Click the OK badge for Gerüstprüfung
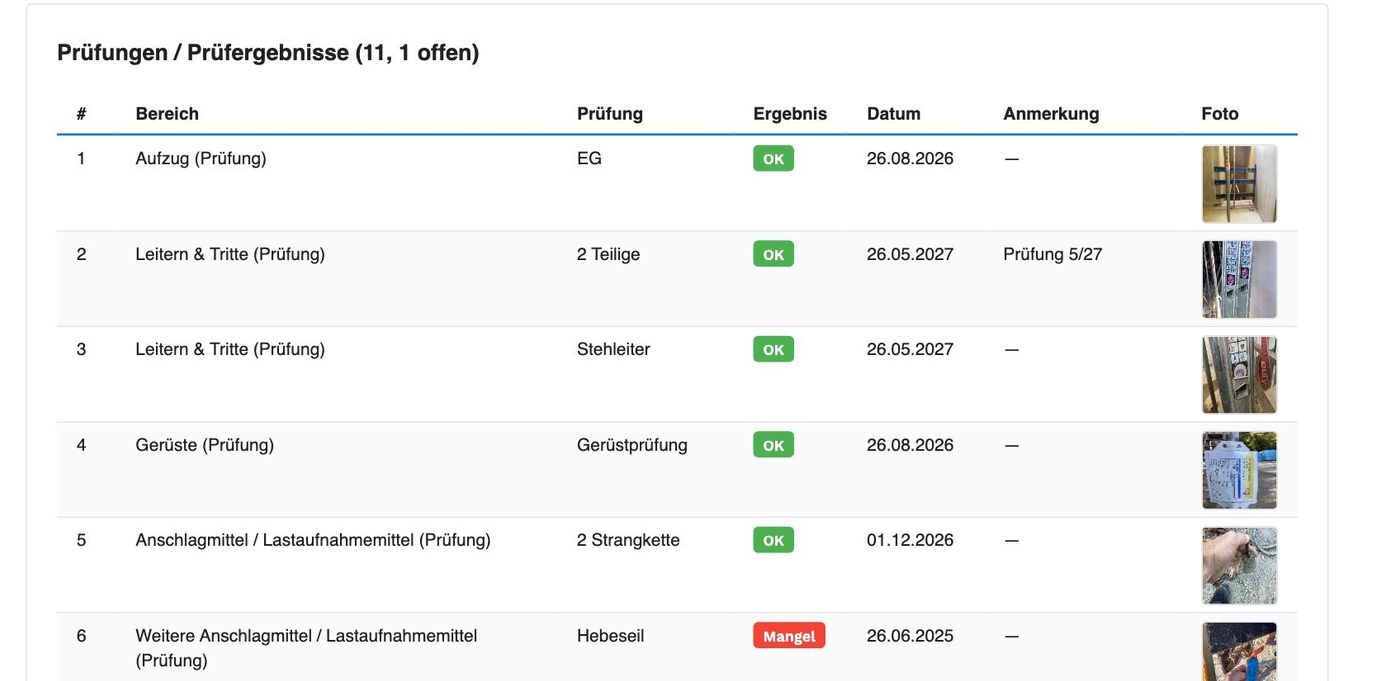This screenshot has width=1399, height=681. click(773, 445)
